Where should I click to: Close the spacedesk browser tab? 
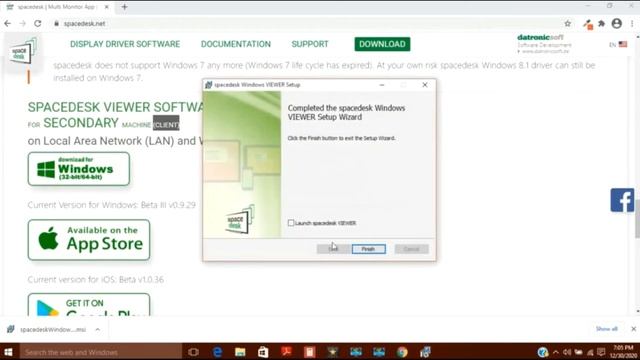pos(107,7)
